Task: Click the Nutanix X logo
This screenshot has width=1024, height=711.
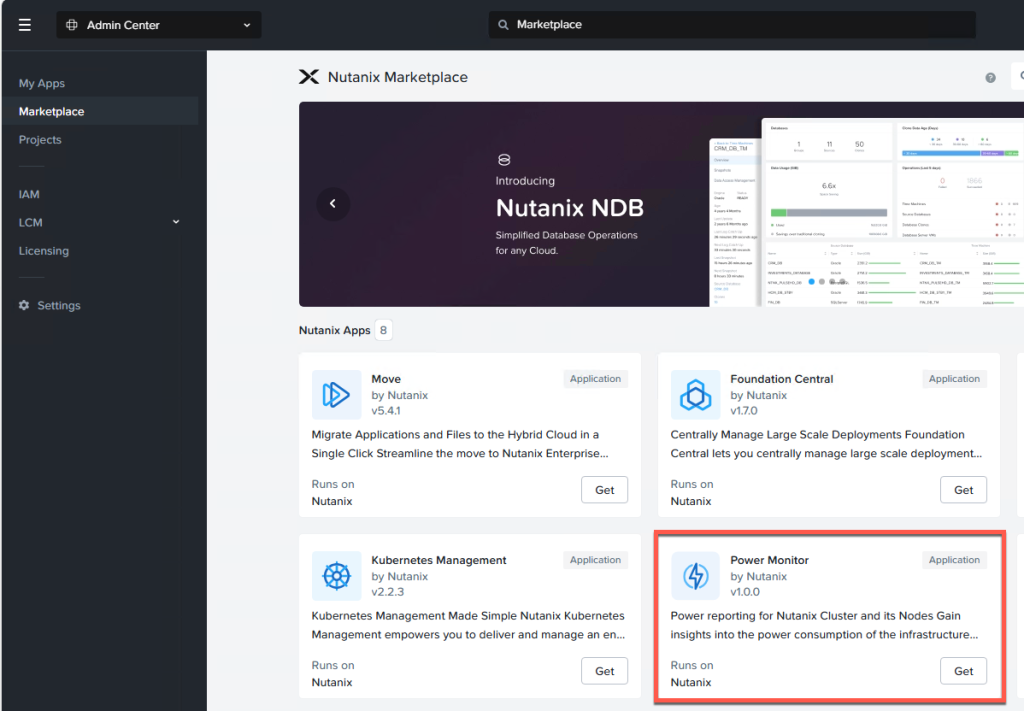Action: point(309,77)
